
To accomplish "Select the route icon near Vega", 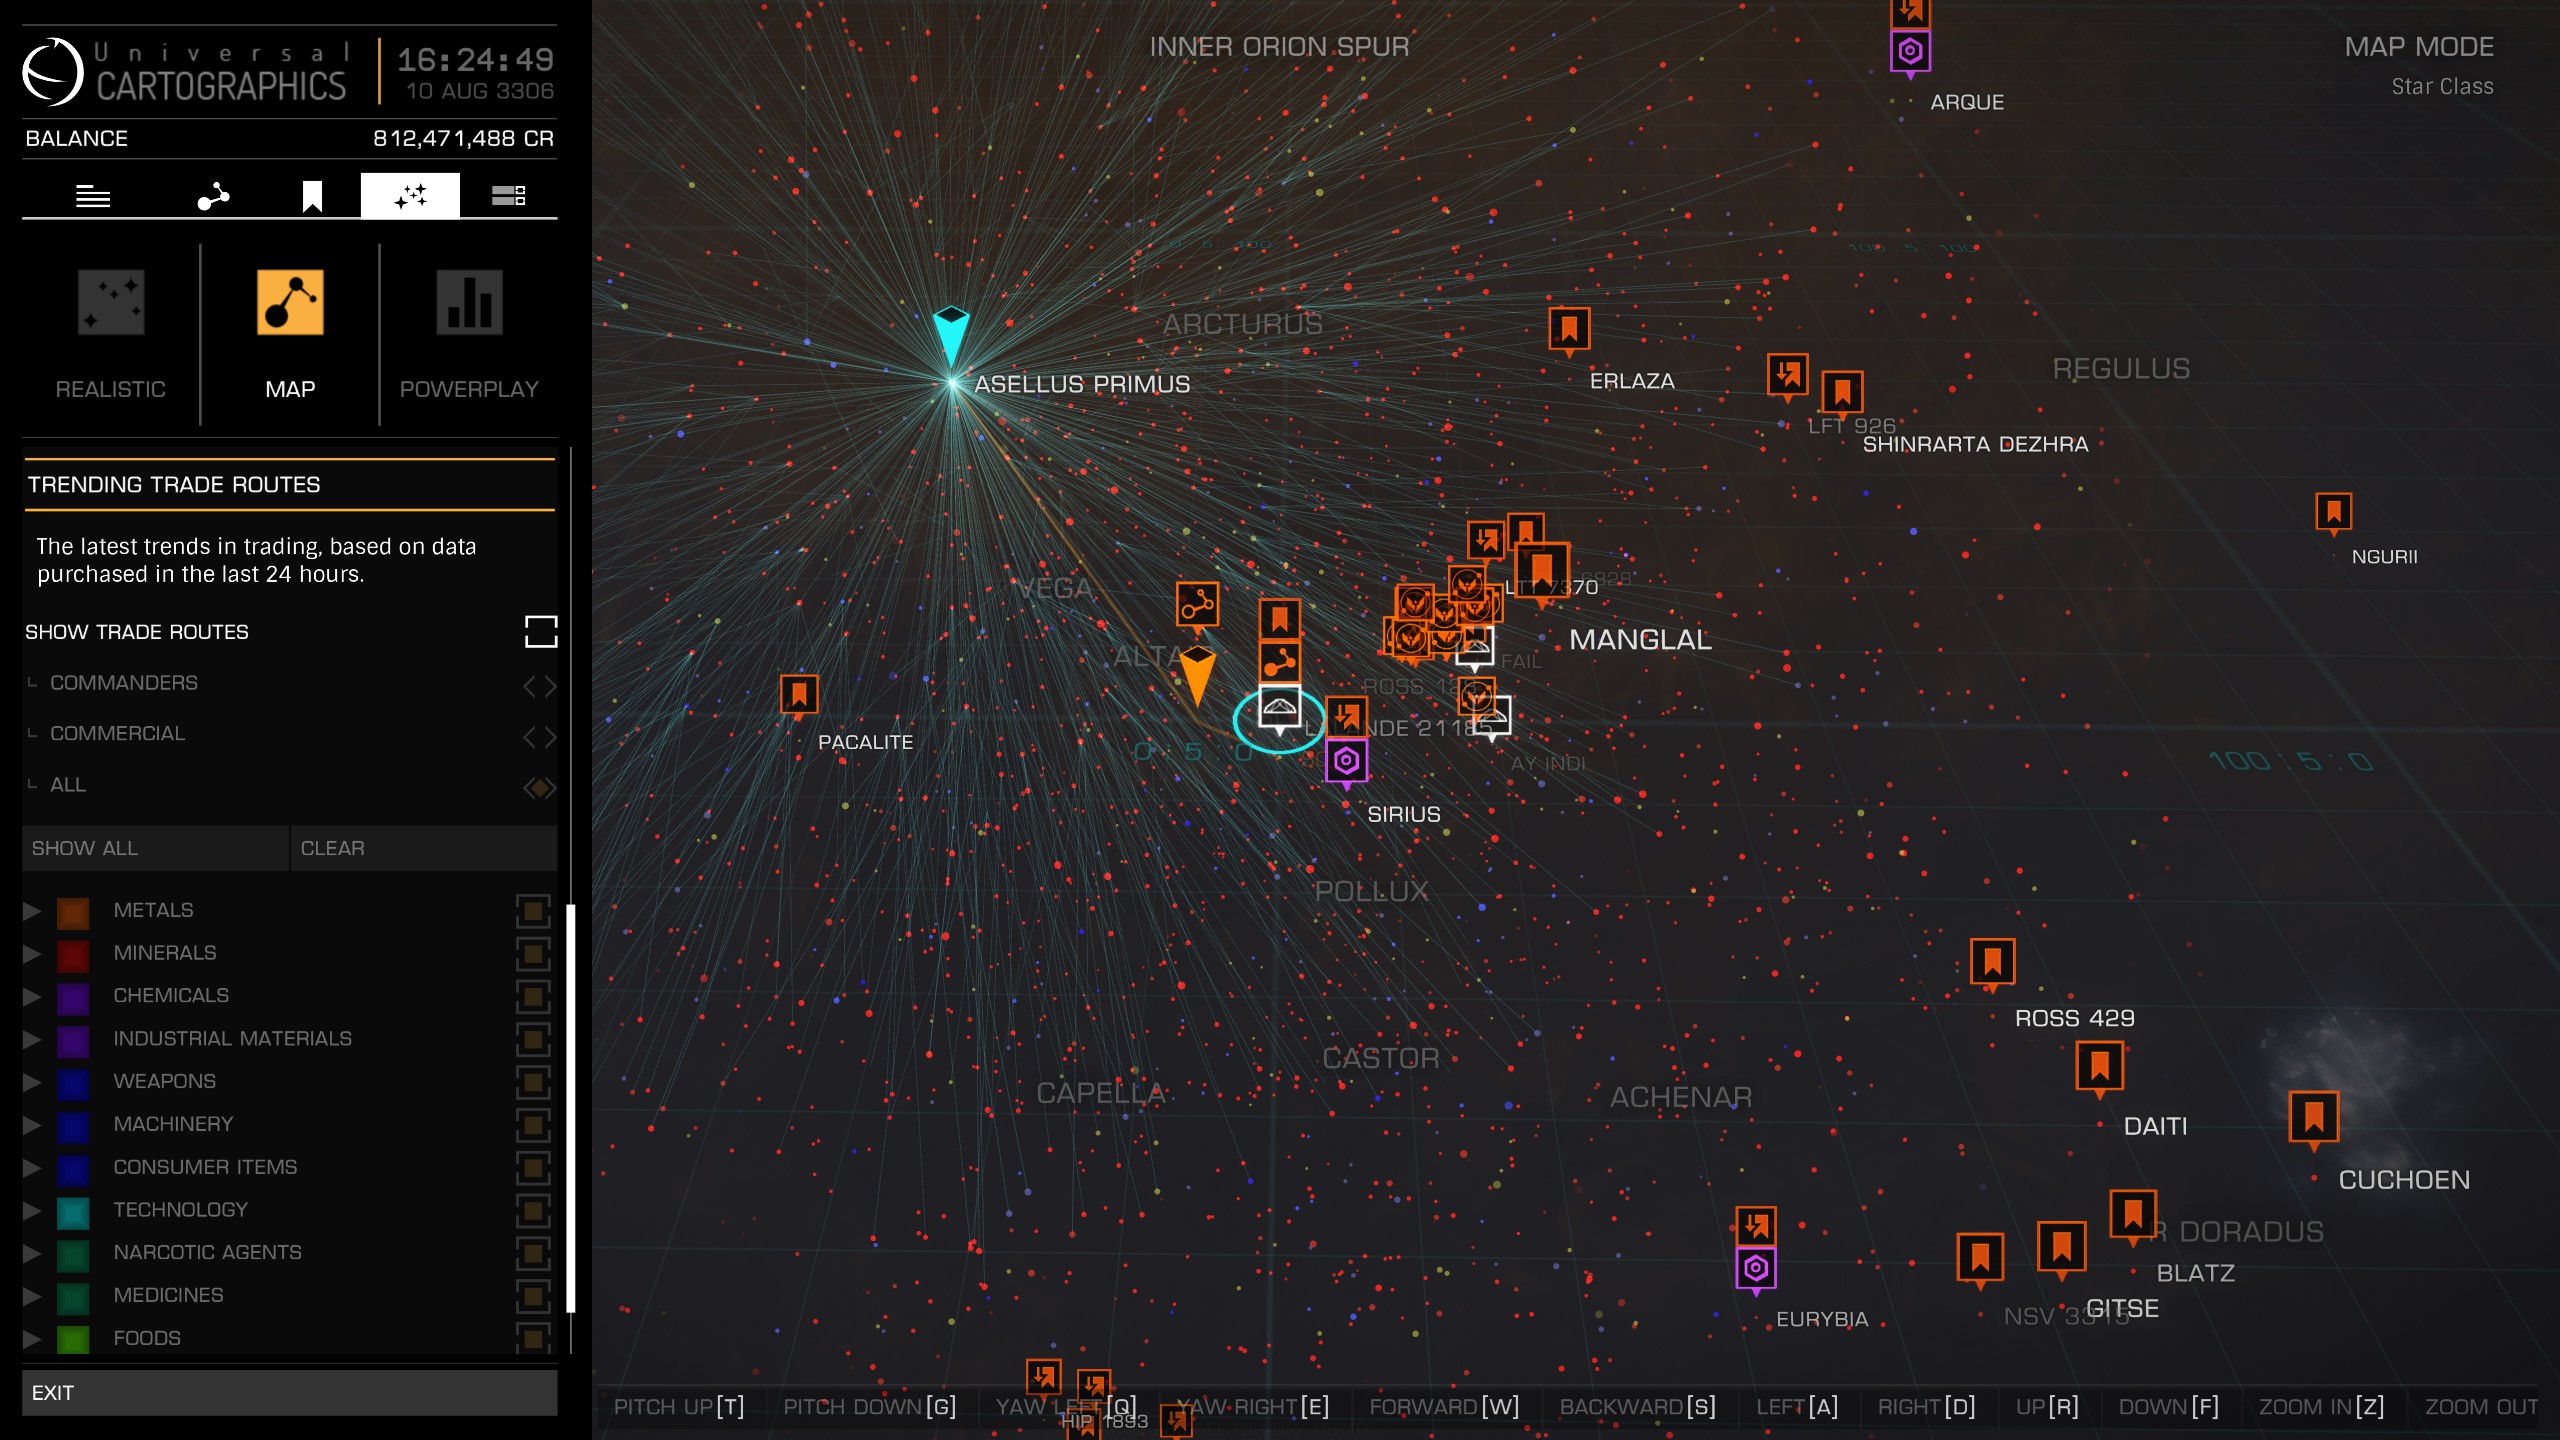I will (1197, 605).
